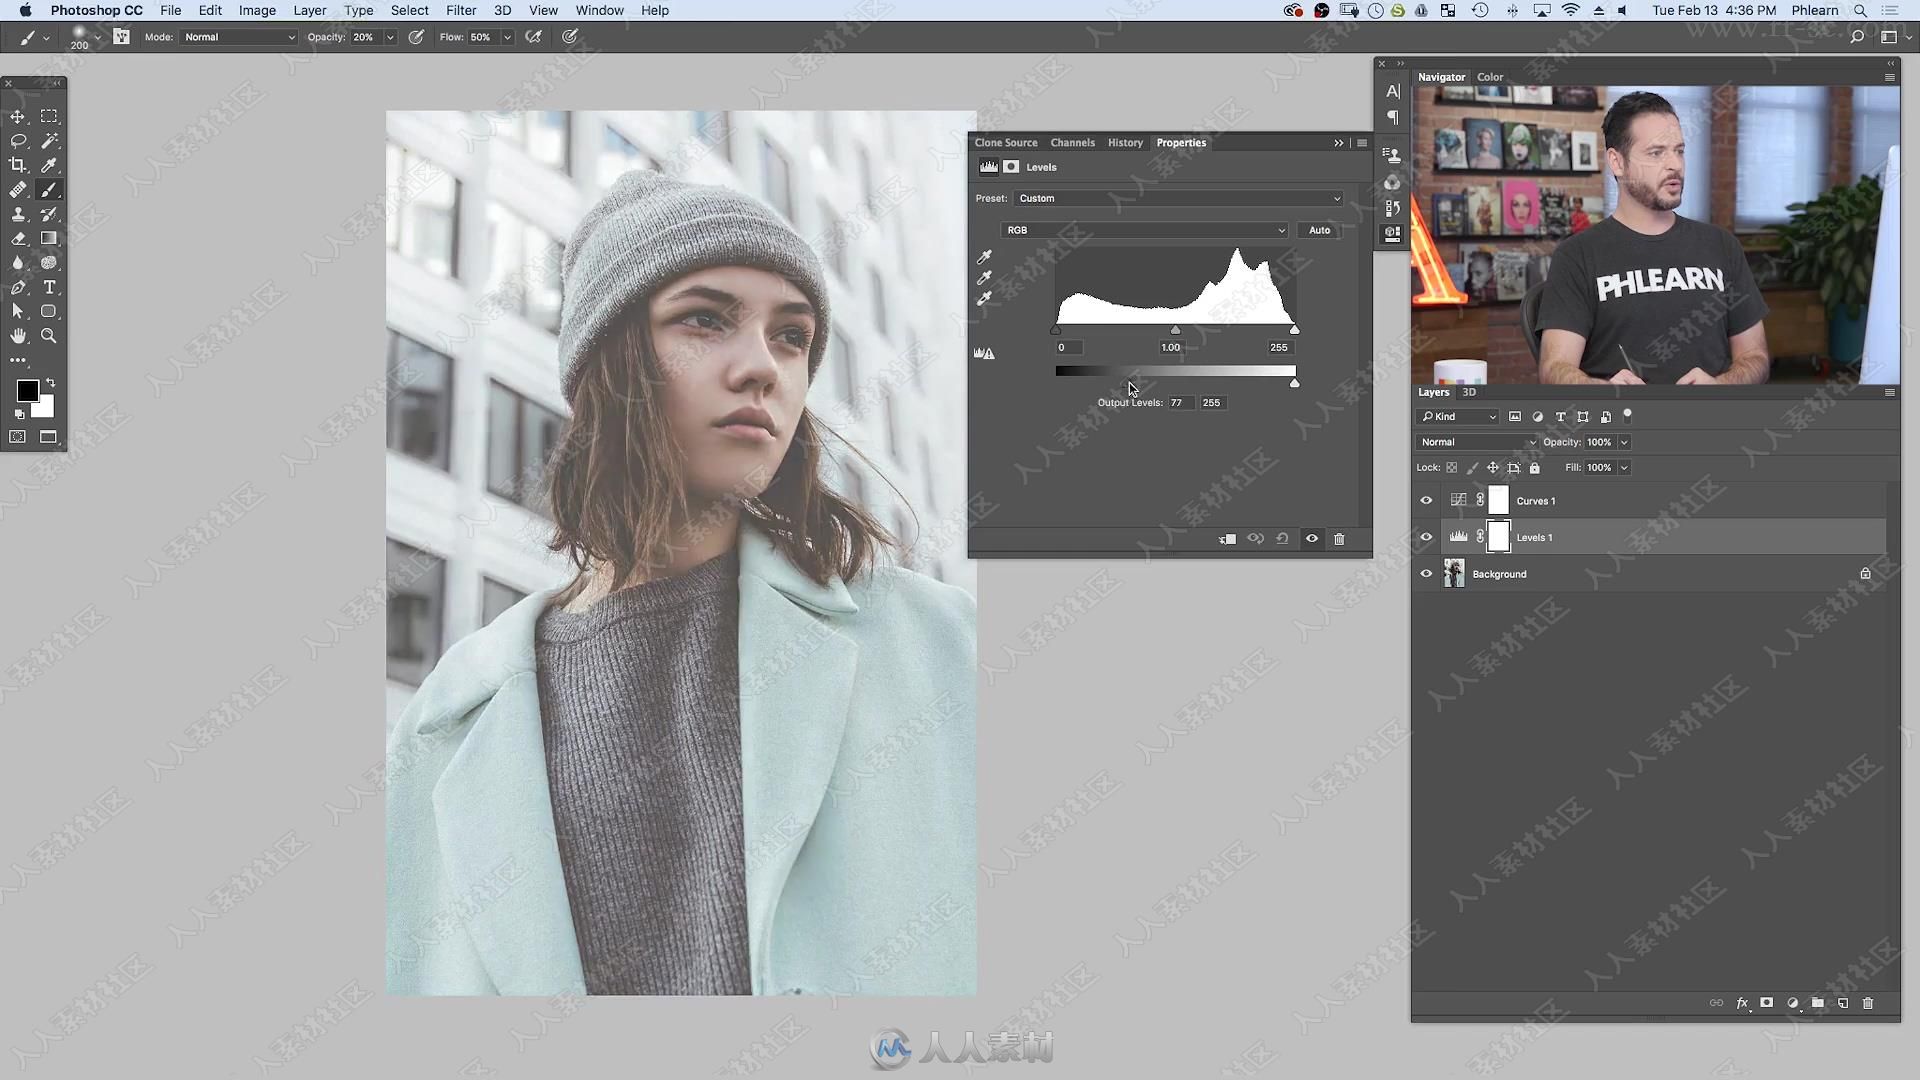This screenshot has height=1080, width=1920.
Task: Toggle visibility of Curves 1 layer
Action: [1427, 500]
